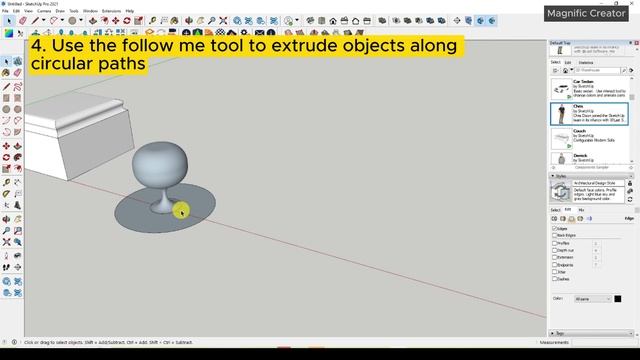This screenshot has width=640, height=360.
Task: Select the Arc tool in top toolbar
Action: click(x=54, y=20)
